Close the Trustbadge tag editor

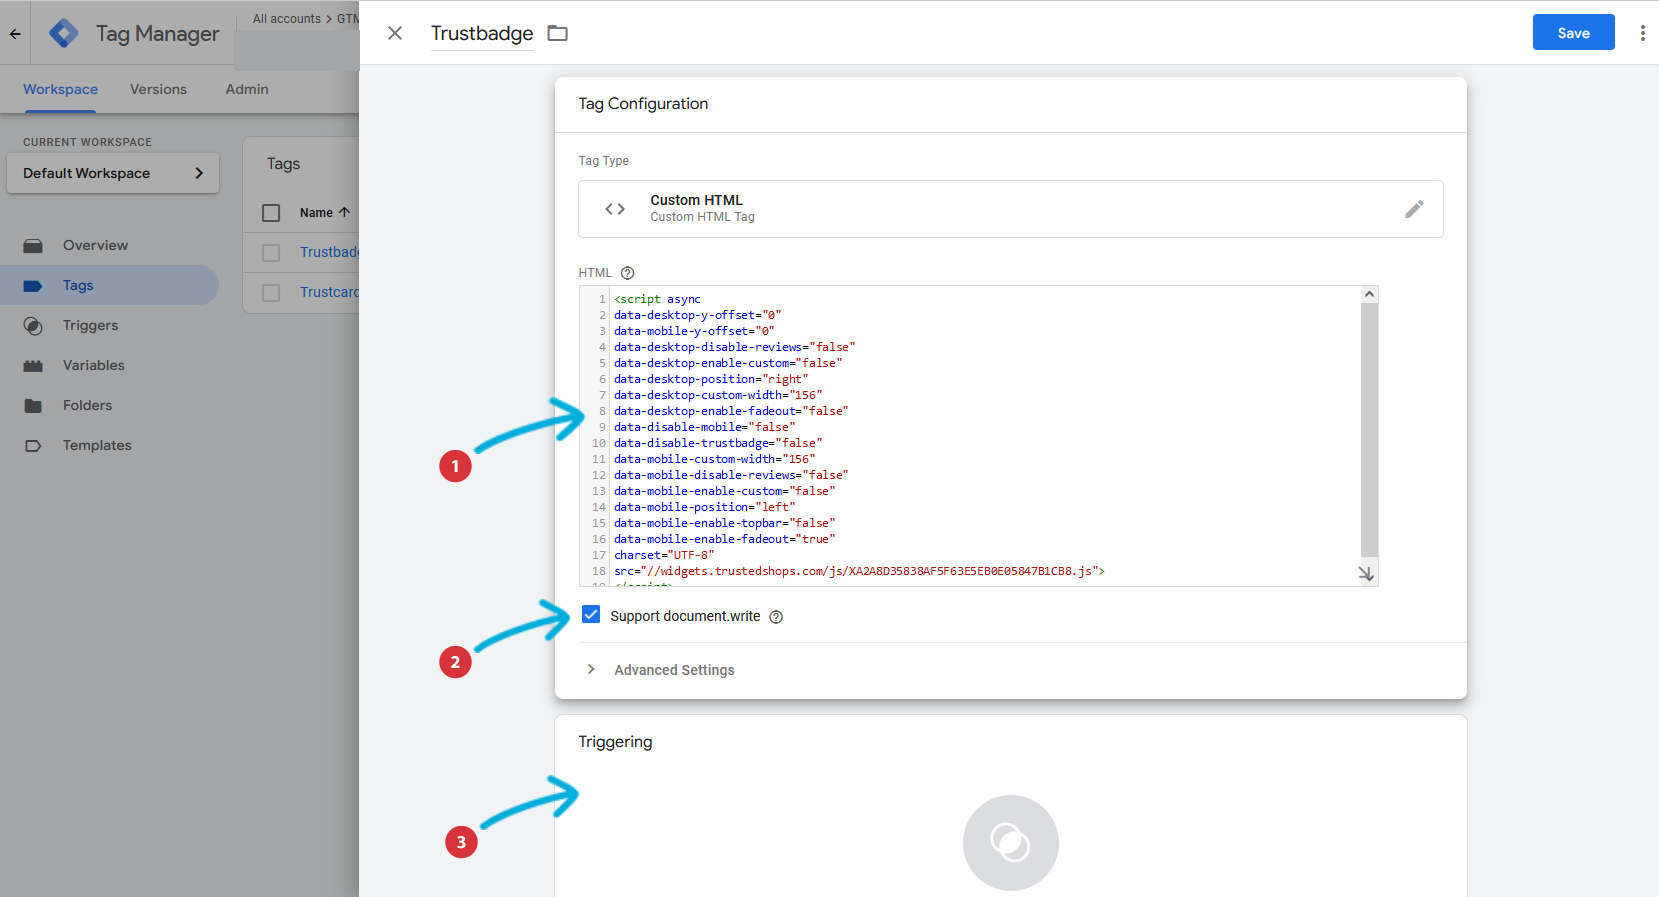click(x=395, y=33)
